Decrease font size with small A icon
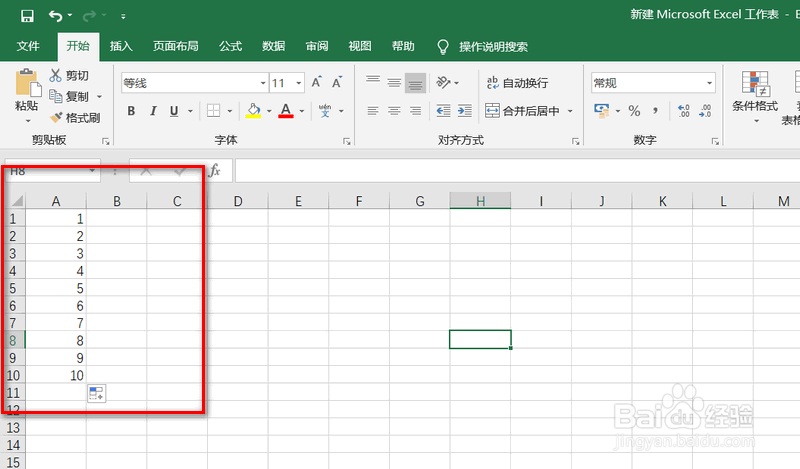 point(337,82)
